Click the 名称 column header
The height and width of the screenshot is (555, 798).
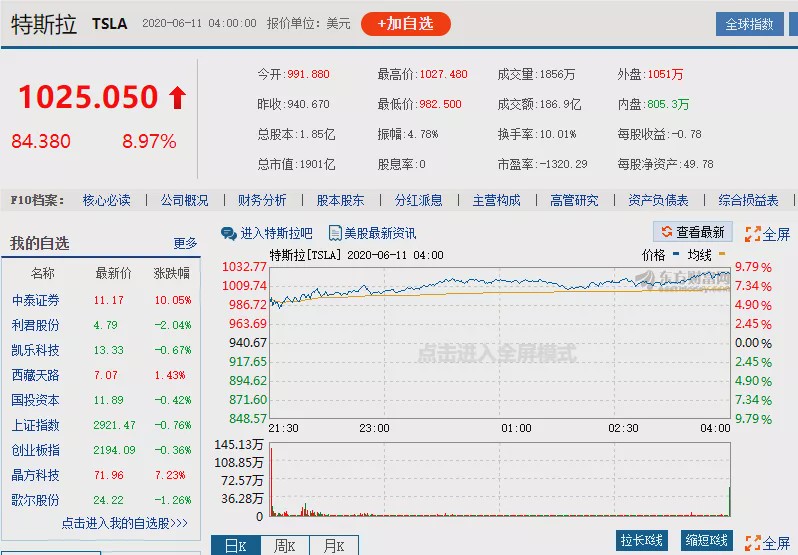tap(42, 274)
